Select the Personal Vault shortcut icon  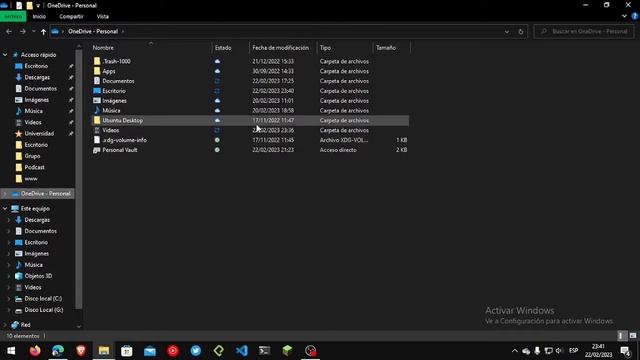(x=97, y=150)
